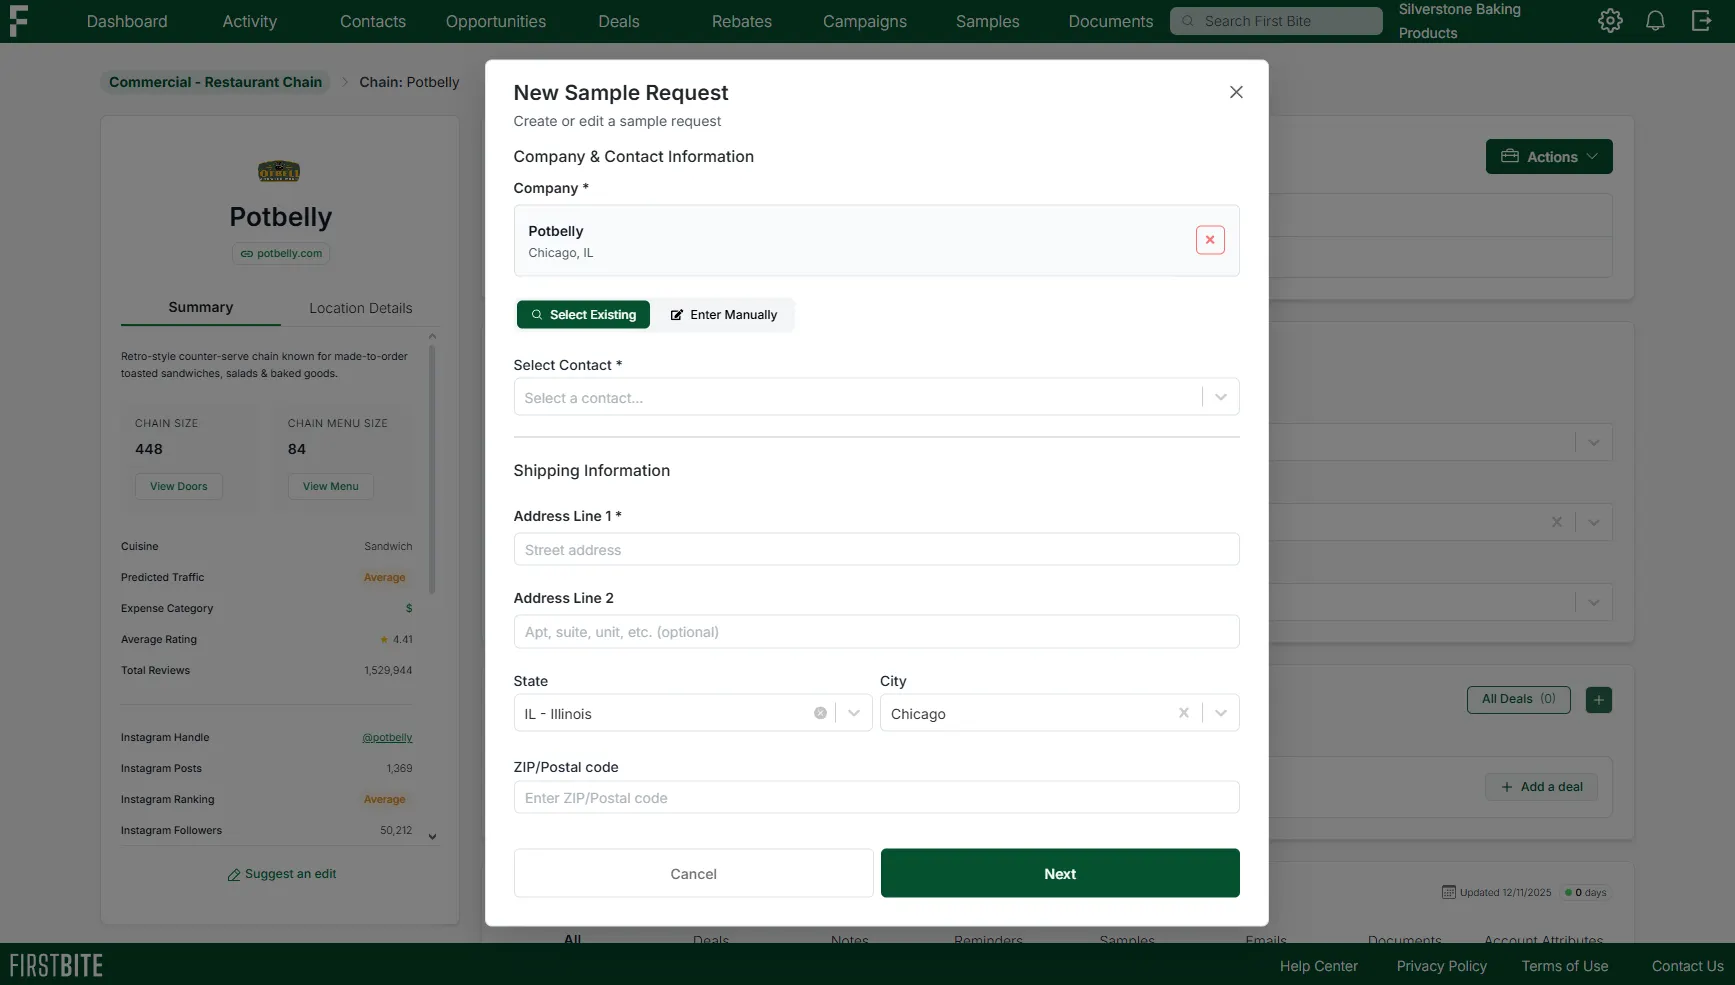Click Address Line 1 input
This screenshot has width=1735, height=985.
coord(876,549)
